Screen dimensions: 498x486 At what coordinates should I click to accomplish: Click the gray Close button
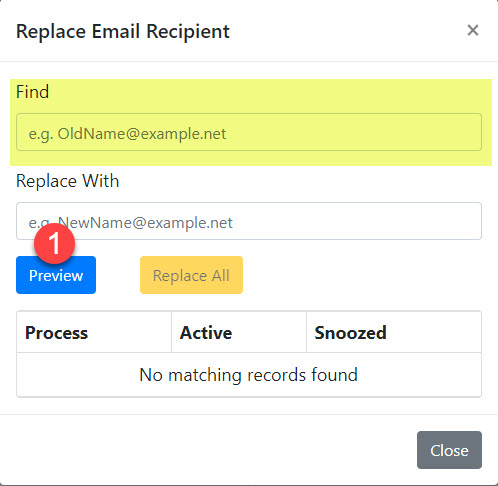(449, 450)
